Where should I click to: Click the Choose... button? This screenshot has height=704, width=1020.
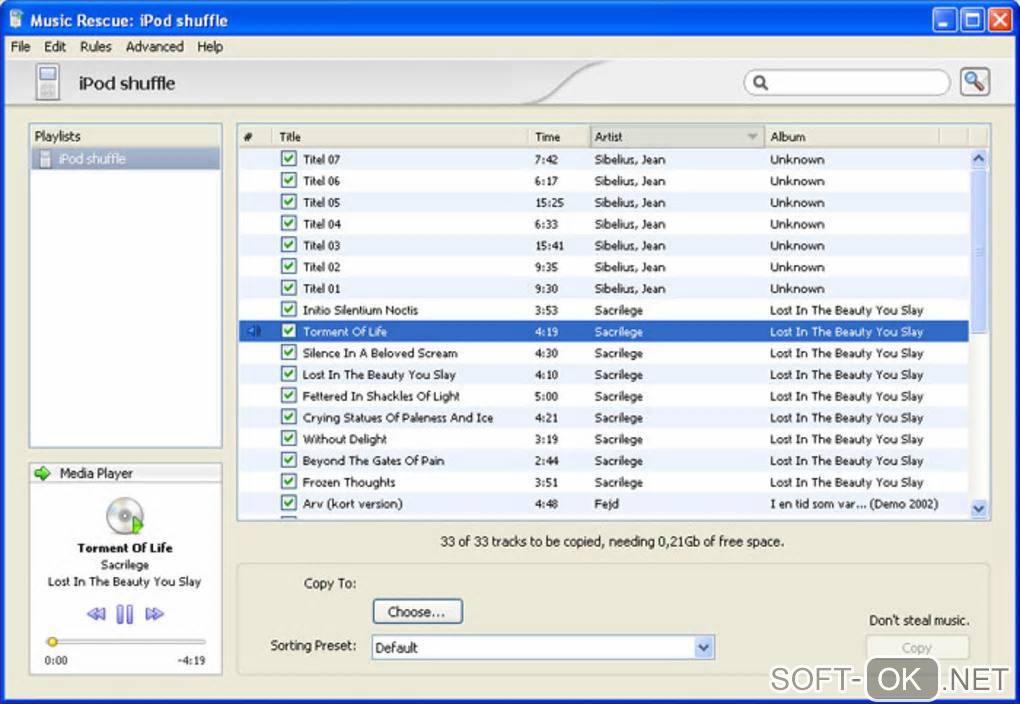(x=418, y=612)
